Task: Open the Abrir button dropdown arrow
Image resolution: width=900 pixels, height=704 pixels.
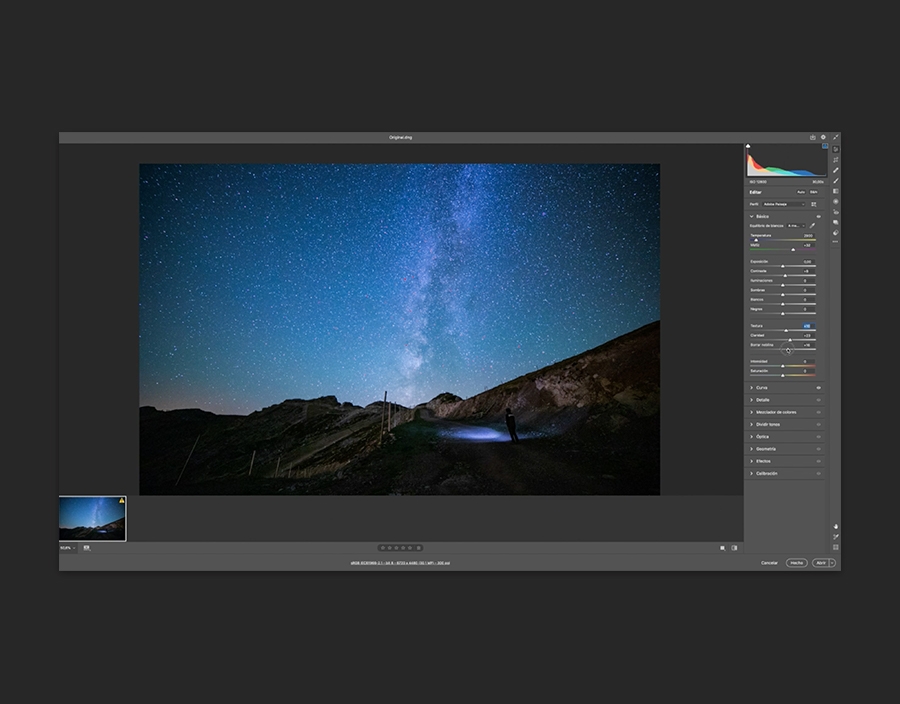Action: (x=833, y=563)
